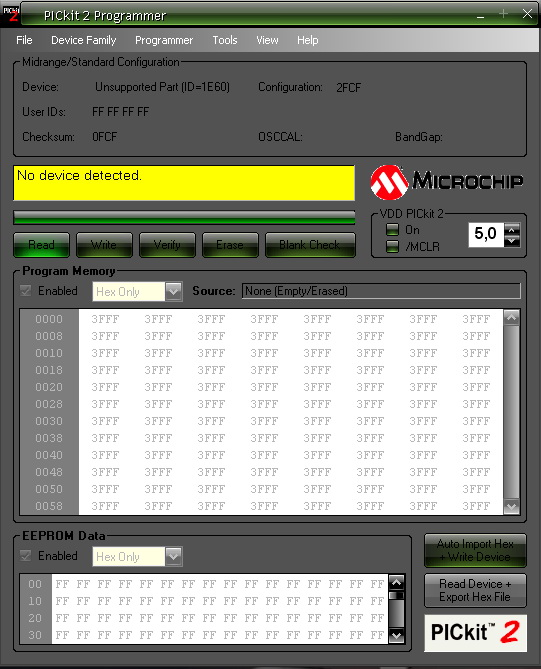Click Program Memory address 0028

pos(49,404)
